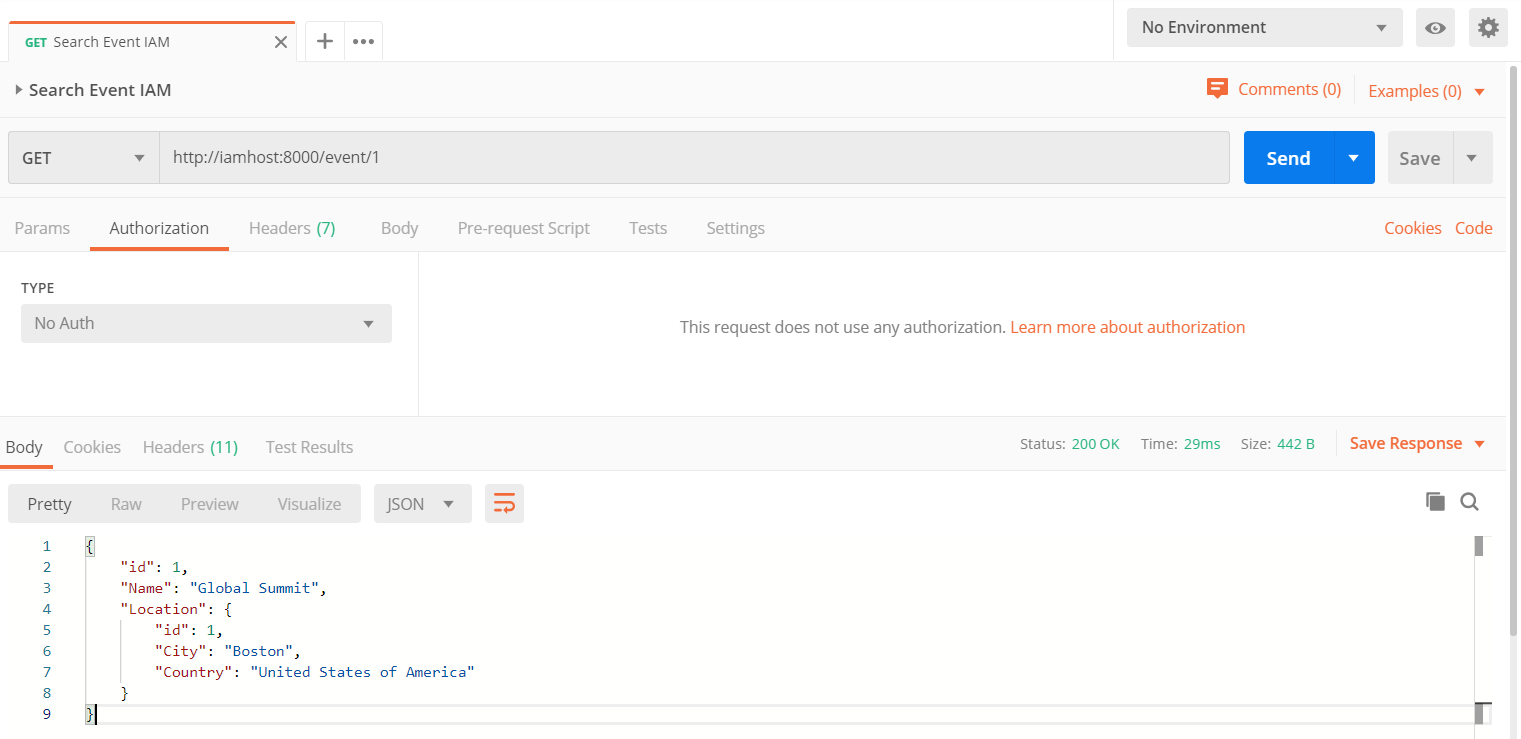Open a new request tab with plus icon
The width and height of the screenshot is (1521, 739).
[x=324, y=41]
